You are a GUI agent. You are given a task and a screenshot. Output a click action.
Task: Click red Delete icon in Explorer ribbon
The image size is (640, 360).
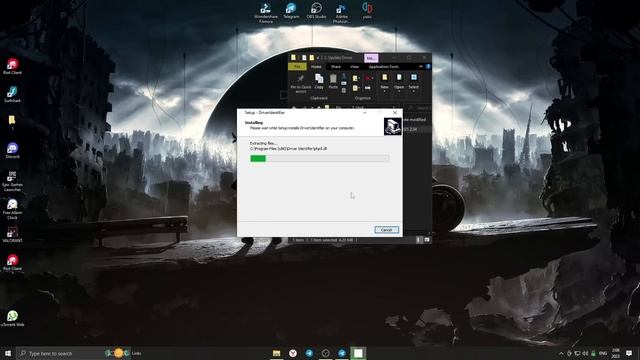click(369, 78)
